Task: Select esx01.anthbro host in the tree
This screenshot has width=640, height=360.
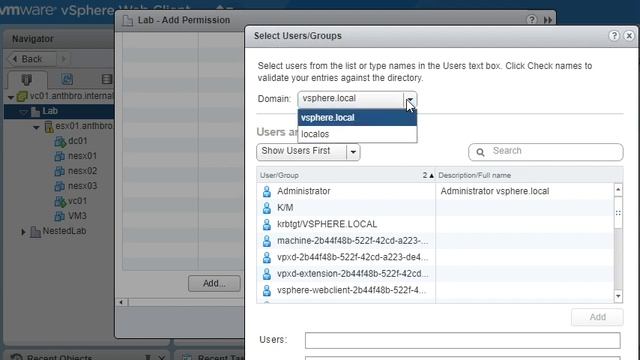Action: [x=84, y=126]
